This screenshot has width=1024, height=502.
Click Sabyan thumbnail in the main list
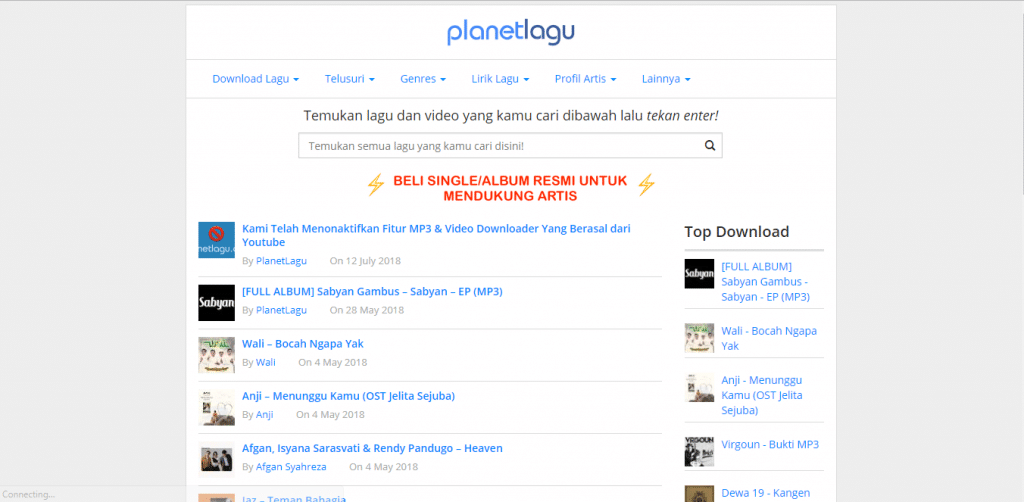click(216, 302)
